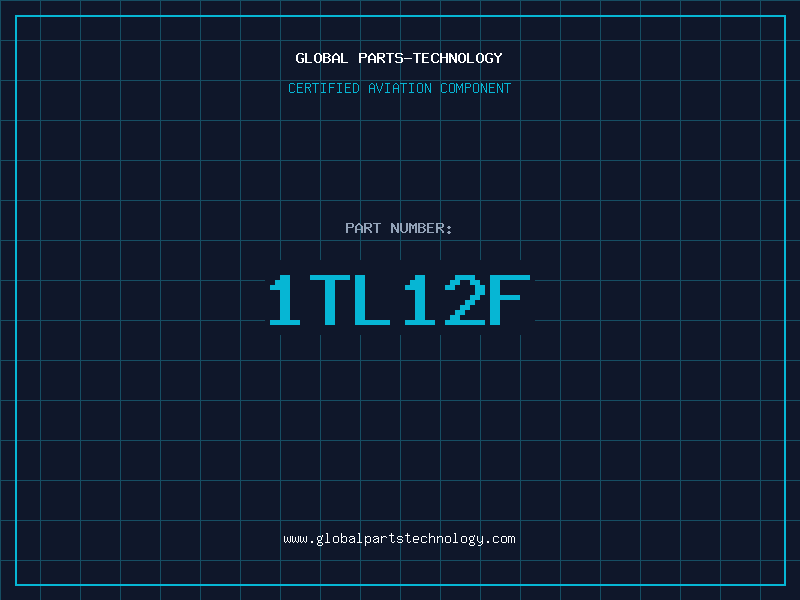
Task: Click the PART NUMBER: label
Action: tap(399, 228)
